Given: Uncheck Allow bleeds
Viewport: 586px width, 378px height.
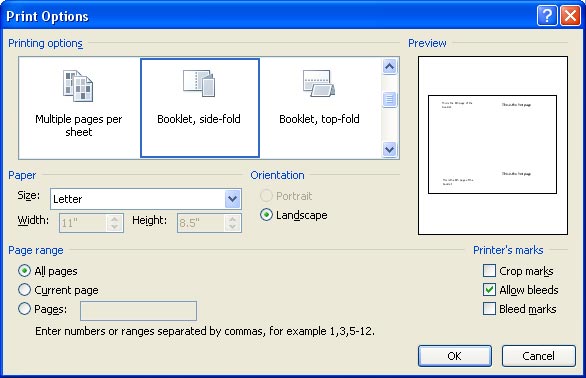Looking at the screenshot, I should click(x=489, y=290).
